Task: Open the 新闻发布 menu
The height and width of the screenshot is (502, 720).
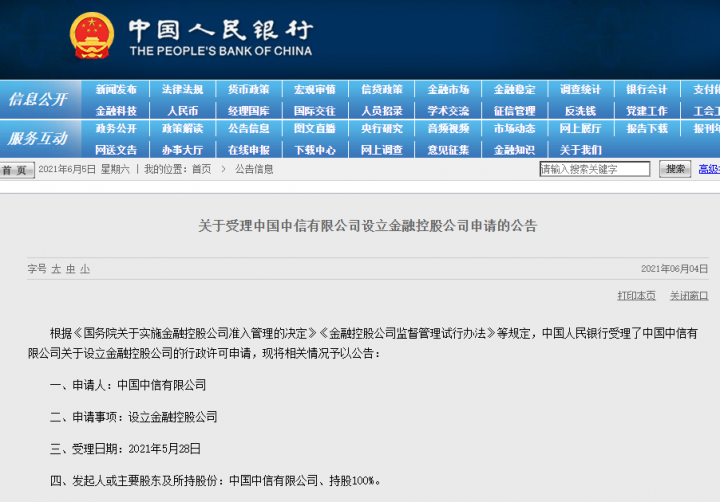Action: tap(116, 90)
